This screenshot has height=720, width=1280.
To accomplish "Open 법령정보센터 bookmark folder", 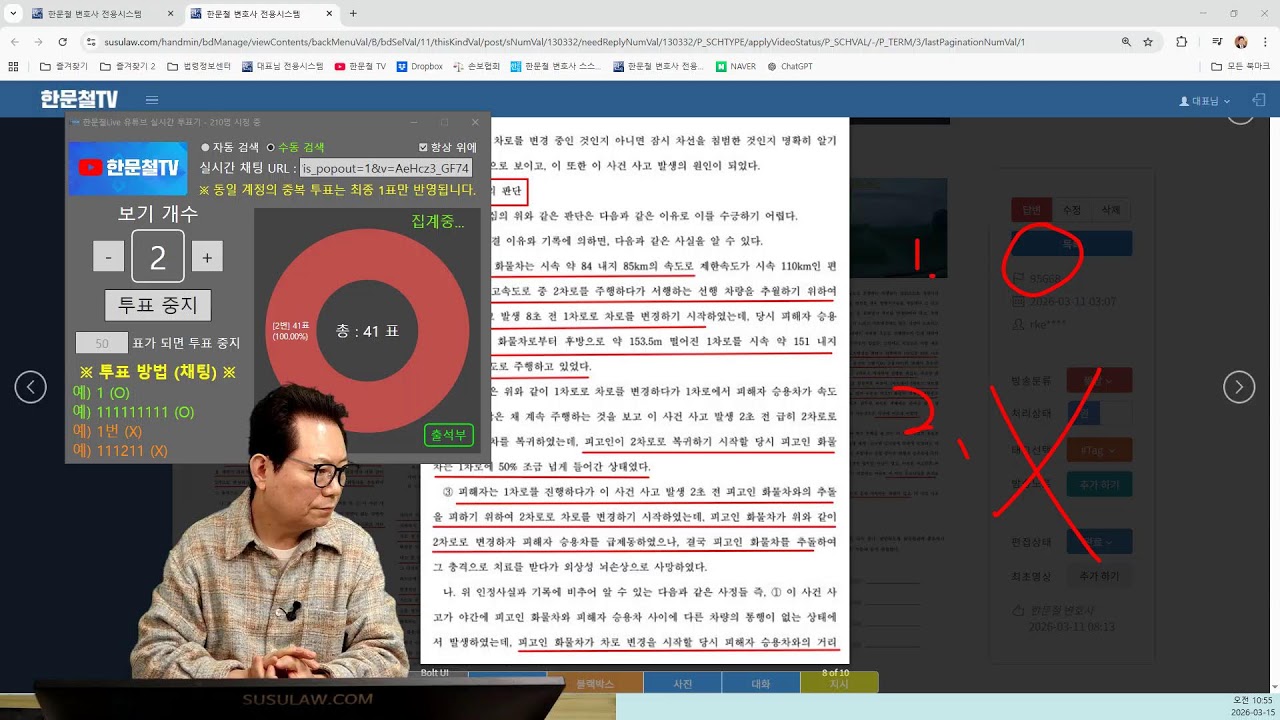I will pyautogui.click(x=199, y=66).
